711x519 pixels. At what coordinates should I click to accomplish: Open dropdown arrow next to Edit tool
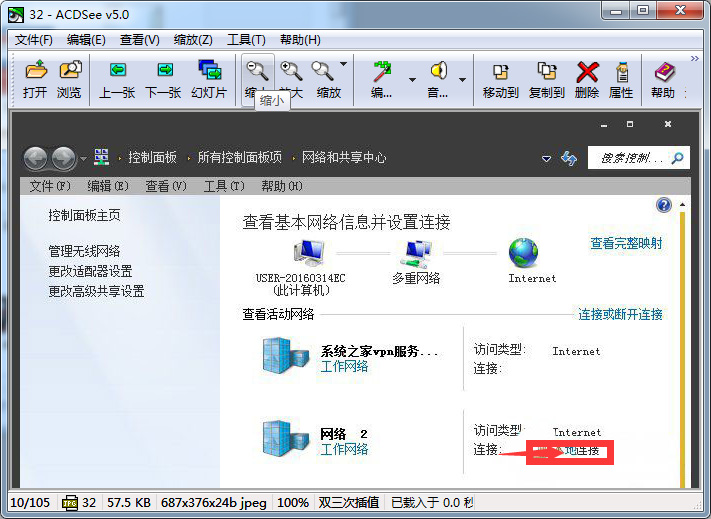click(412, 80)
